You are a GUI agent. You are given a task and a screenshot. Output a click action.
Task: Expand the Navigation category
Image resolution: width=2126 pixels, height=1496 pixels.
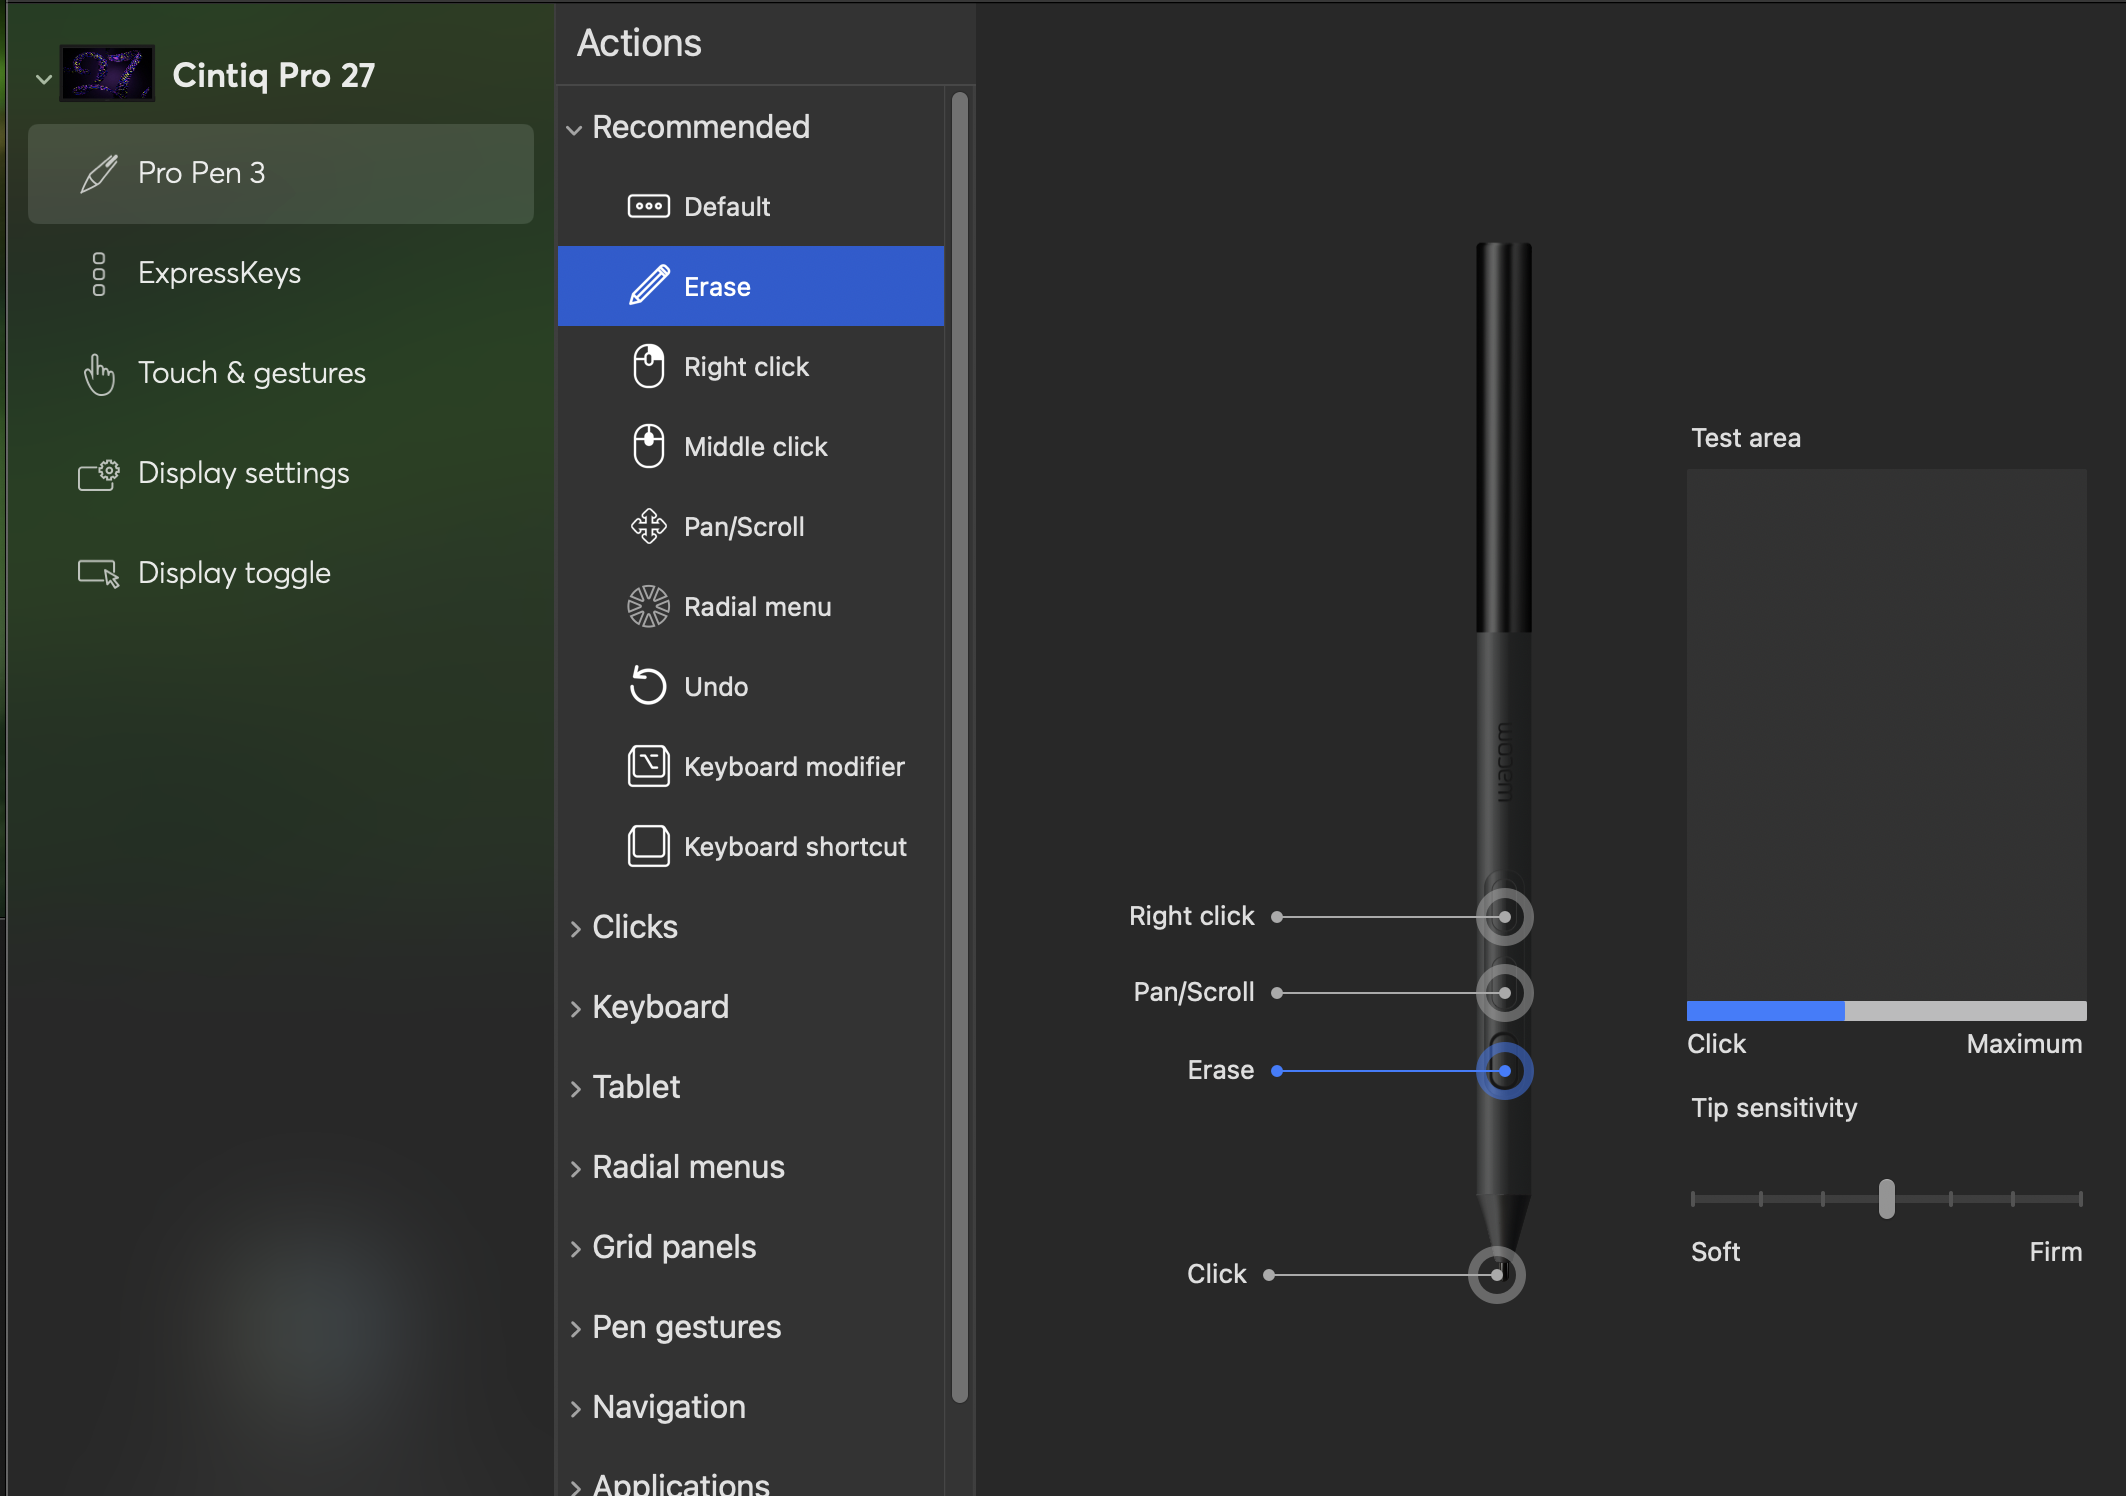pyautogui.click(x=575, y=1409)
